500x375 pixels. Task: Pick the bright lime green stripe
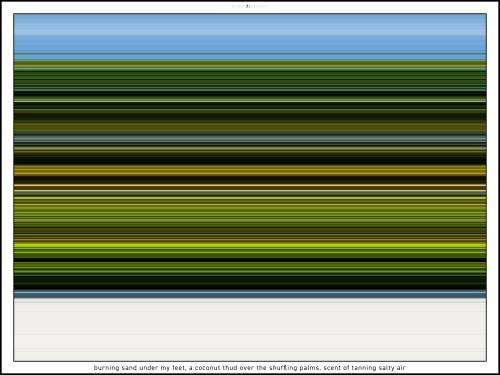pyautogui.click(x=250, y=245)
